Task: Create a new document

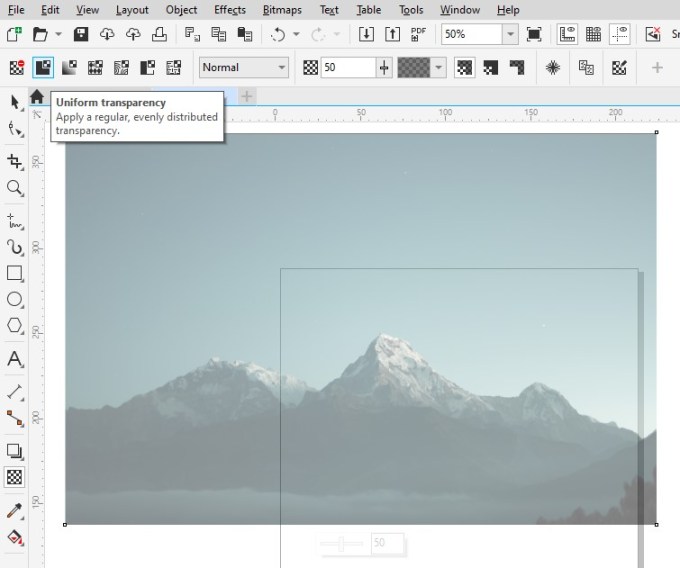Action: (14, 34)
